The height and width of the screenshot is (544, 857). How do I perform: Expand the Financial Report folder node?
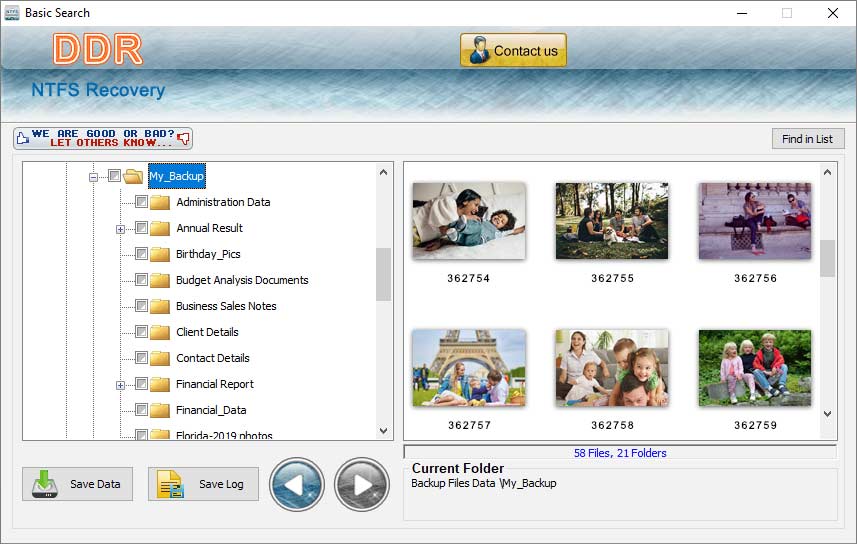(120, 385)
